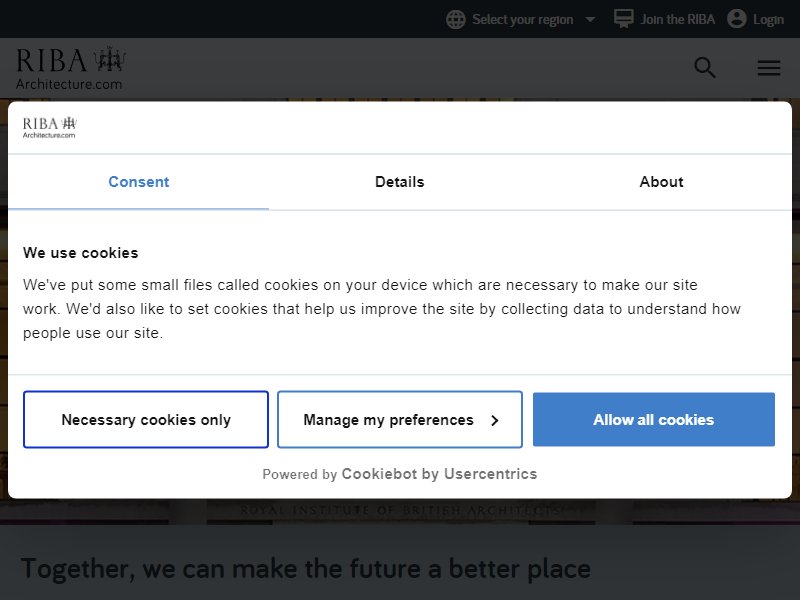Click 'Together, we can make the future' headline
Screen dimensions: 800x600
pyautogui.click(x=306, y=568)
